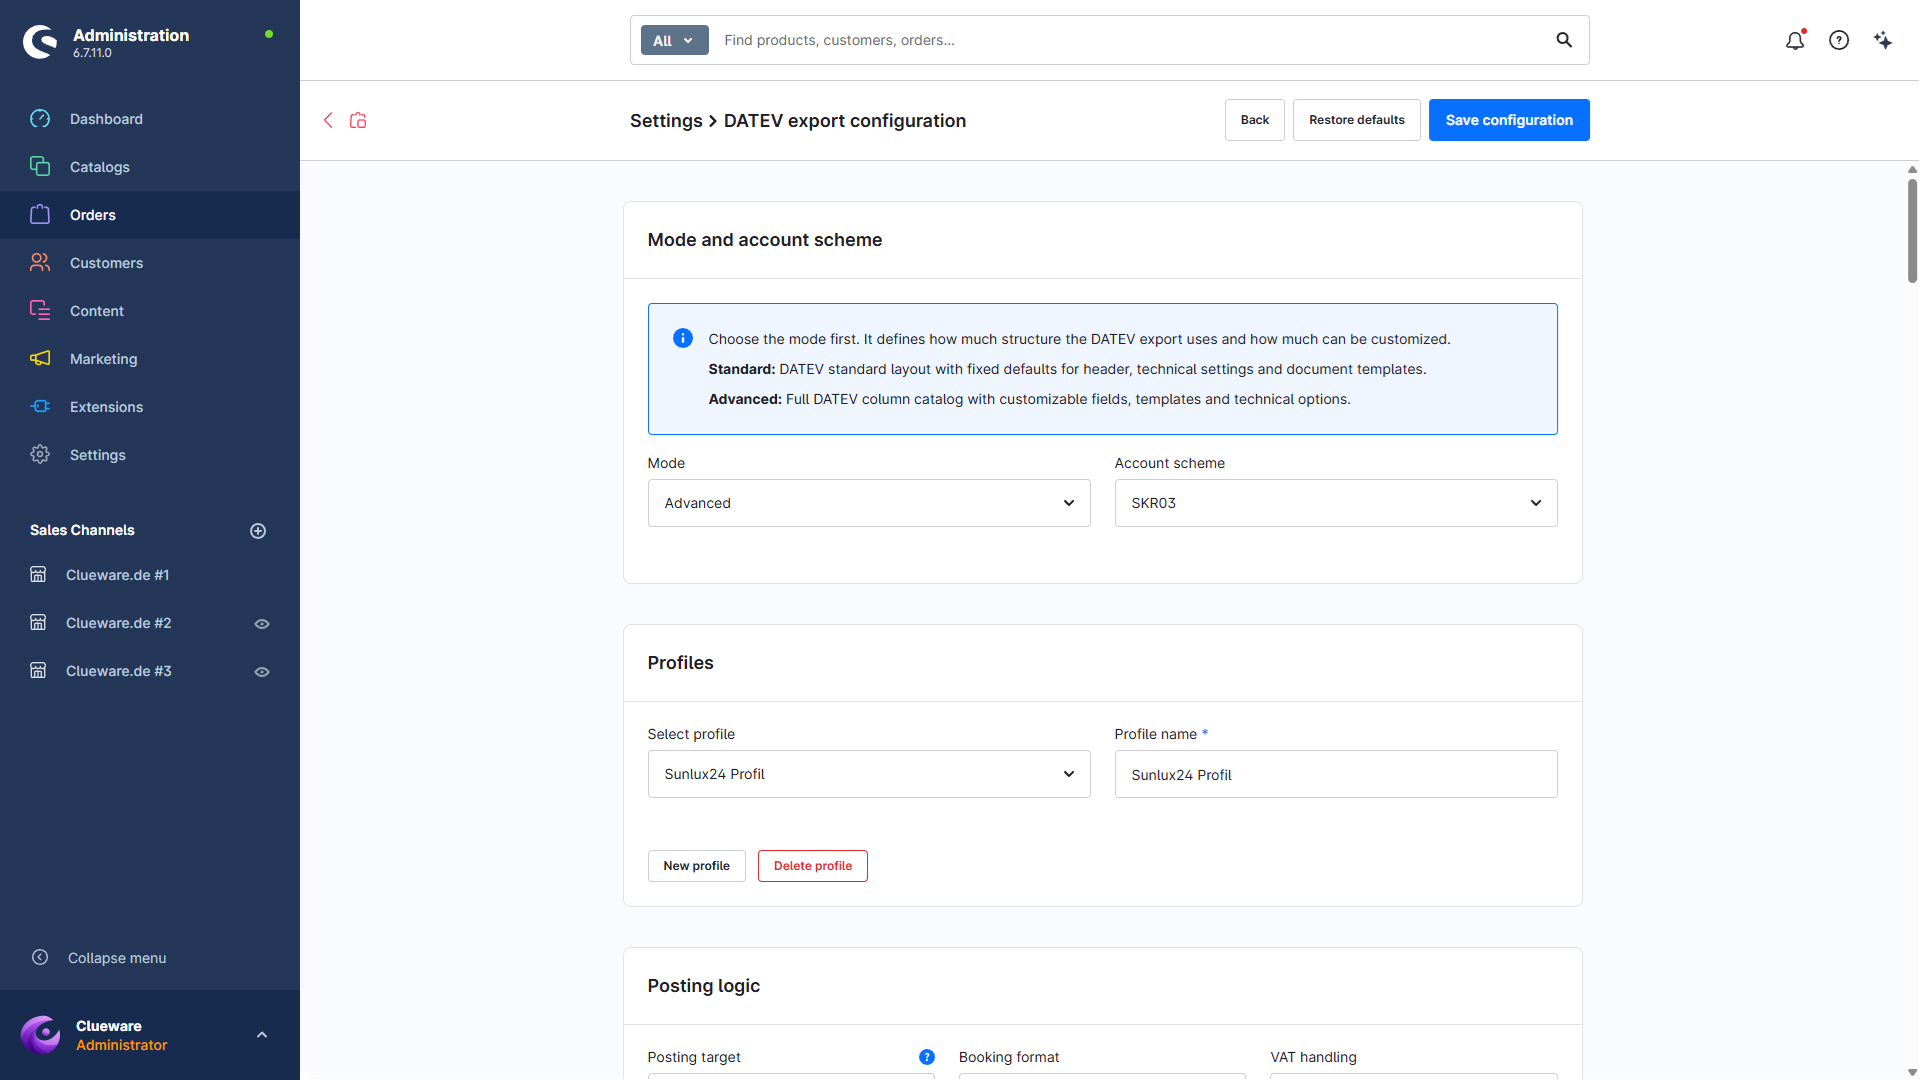Click the search magnifier icon
Screen dimensions: 1920x1080
click(1564, 40)
